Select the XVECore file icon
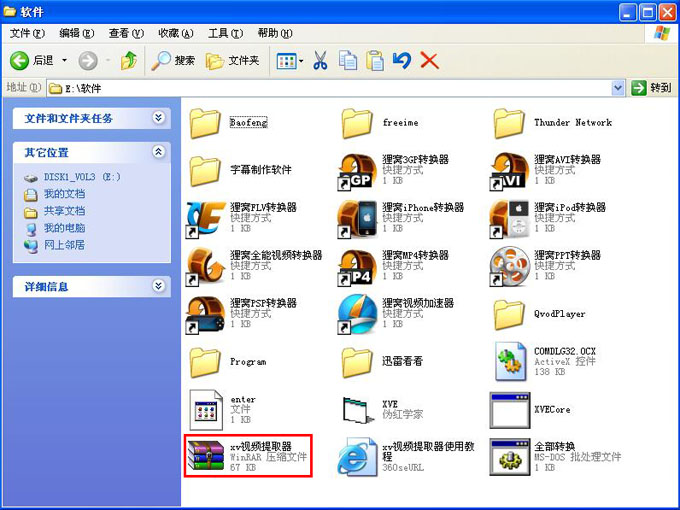The width and height of the screenshot is (680, 510). point(510,410)
